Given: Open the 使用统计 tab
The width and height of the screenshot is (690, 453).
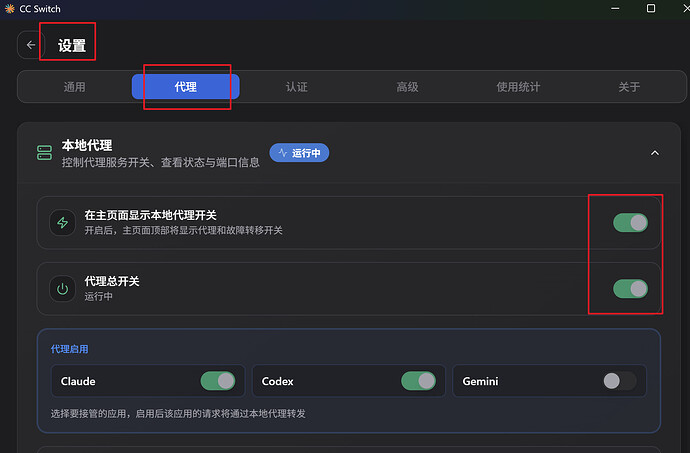Looking at the screenshot, I should click(518, 87).
